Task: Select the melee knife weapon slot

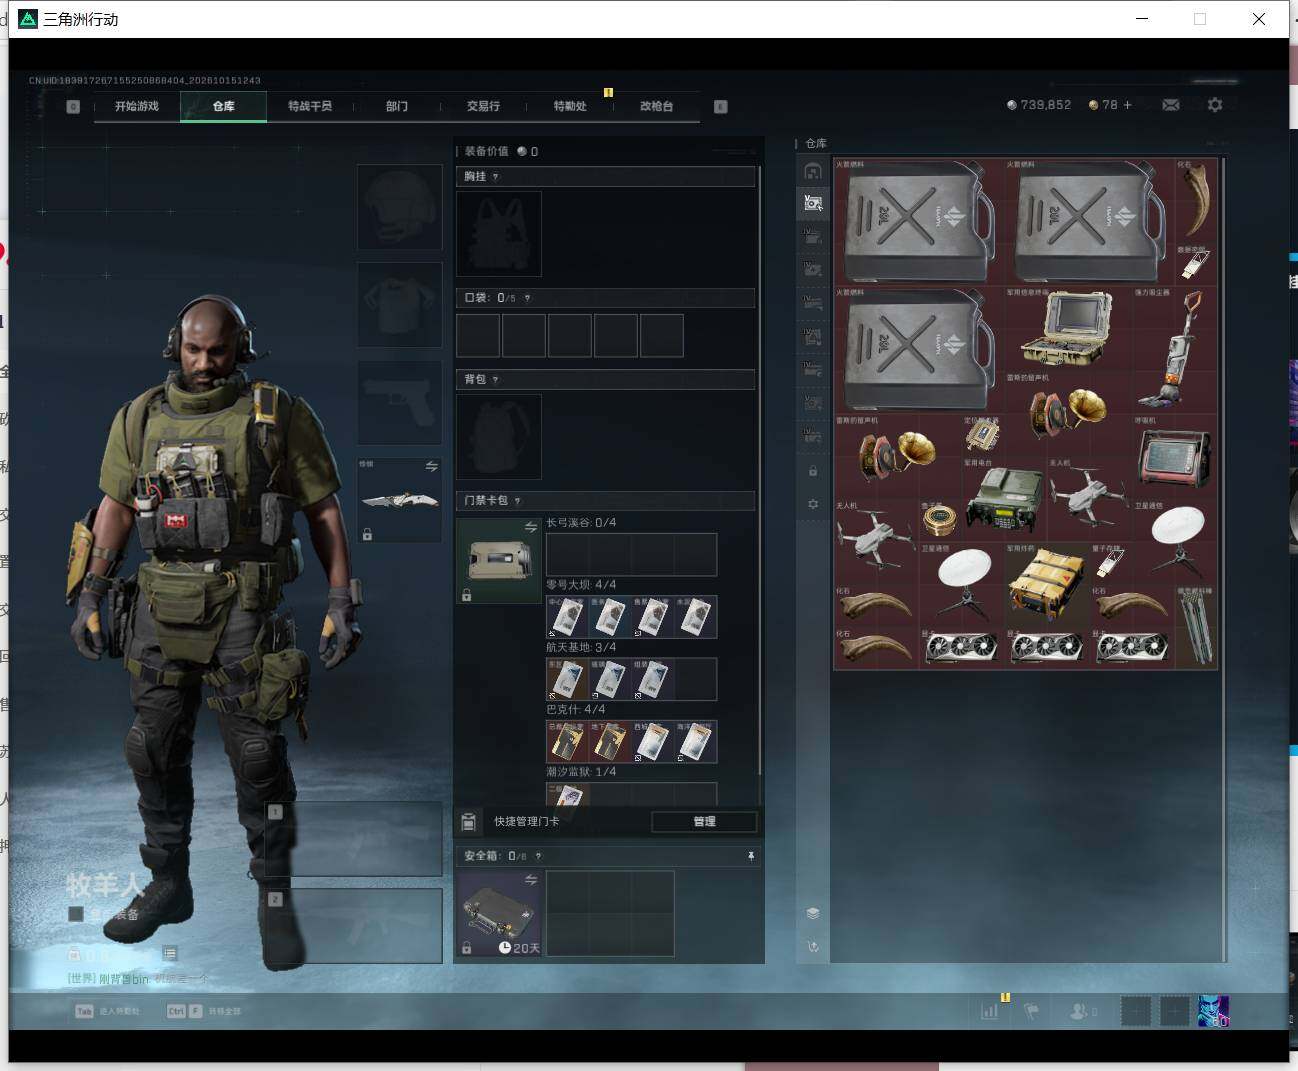Action: (x=400, y=500)
